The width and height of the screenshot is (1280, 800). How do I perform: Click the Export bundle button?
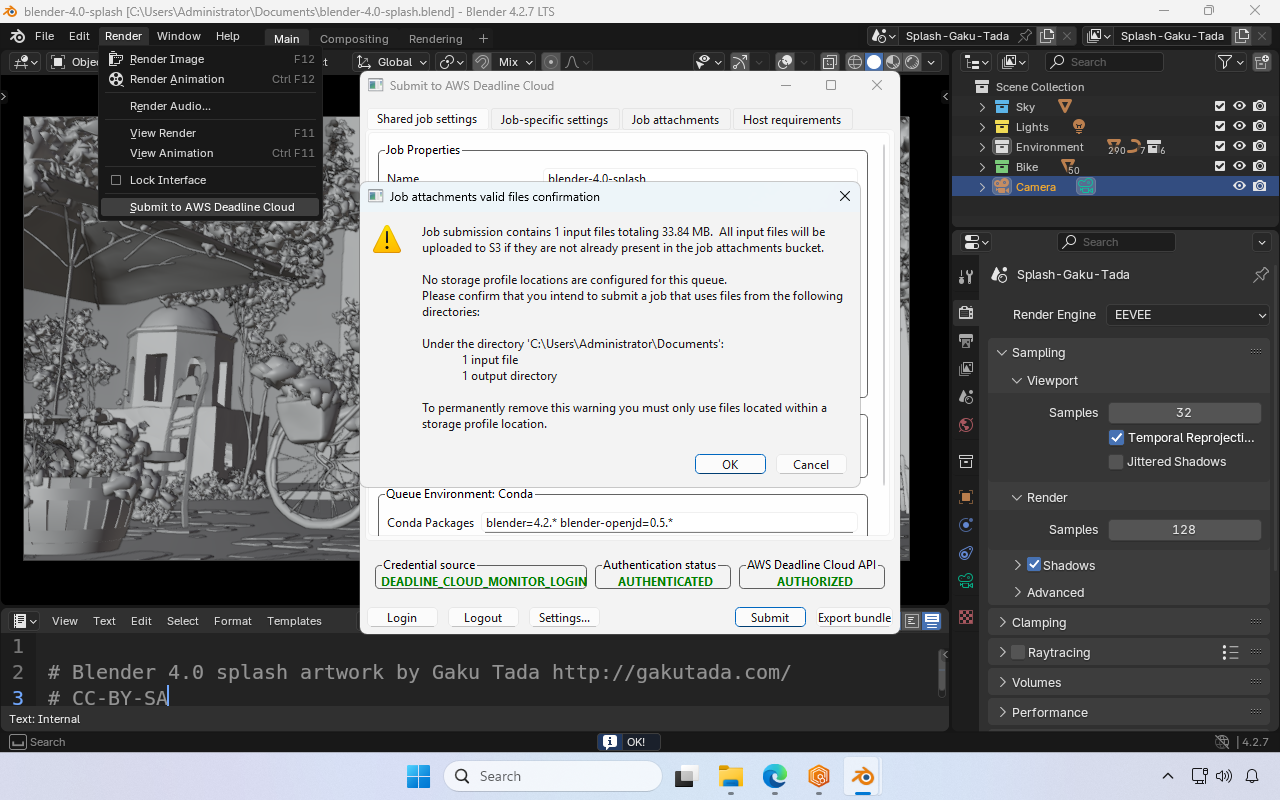[x=854, y=617]
